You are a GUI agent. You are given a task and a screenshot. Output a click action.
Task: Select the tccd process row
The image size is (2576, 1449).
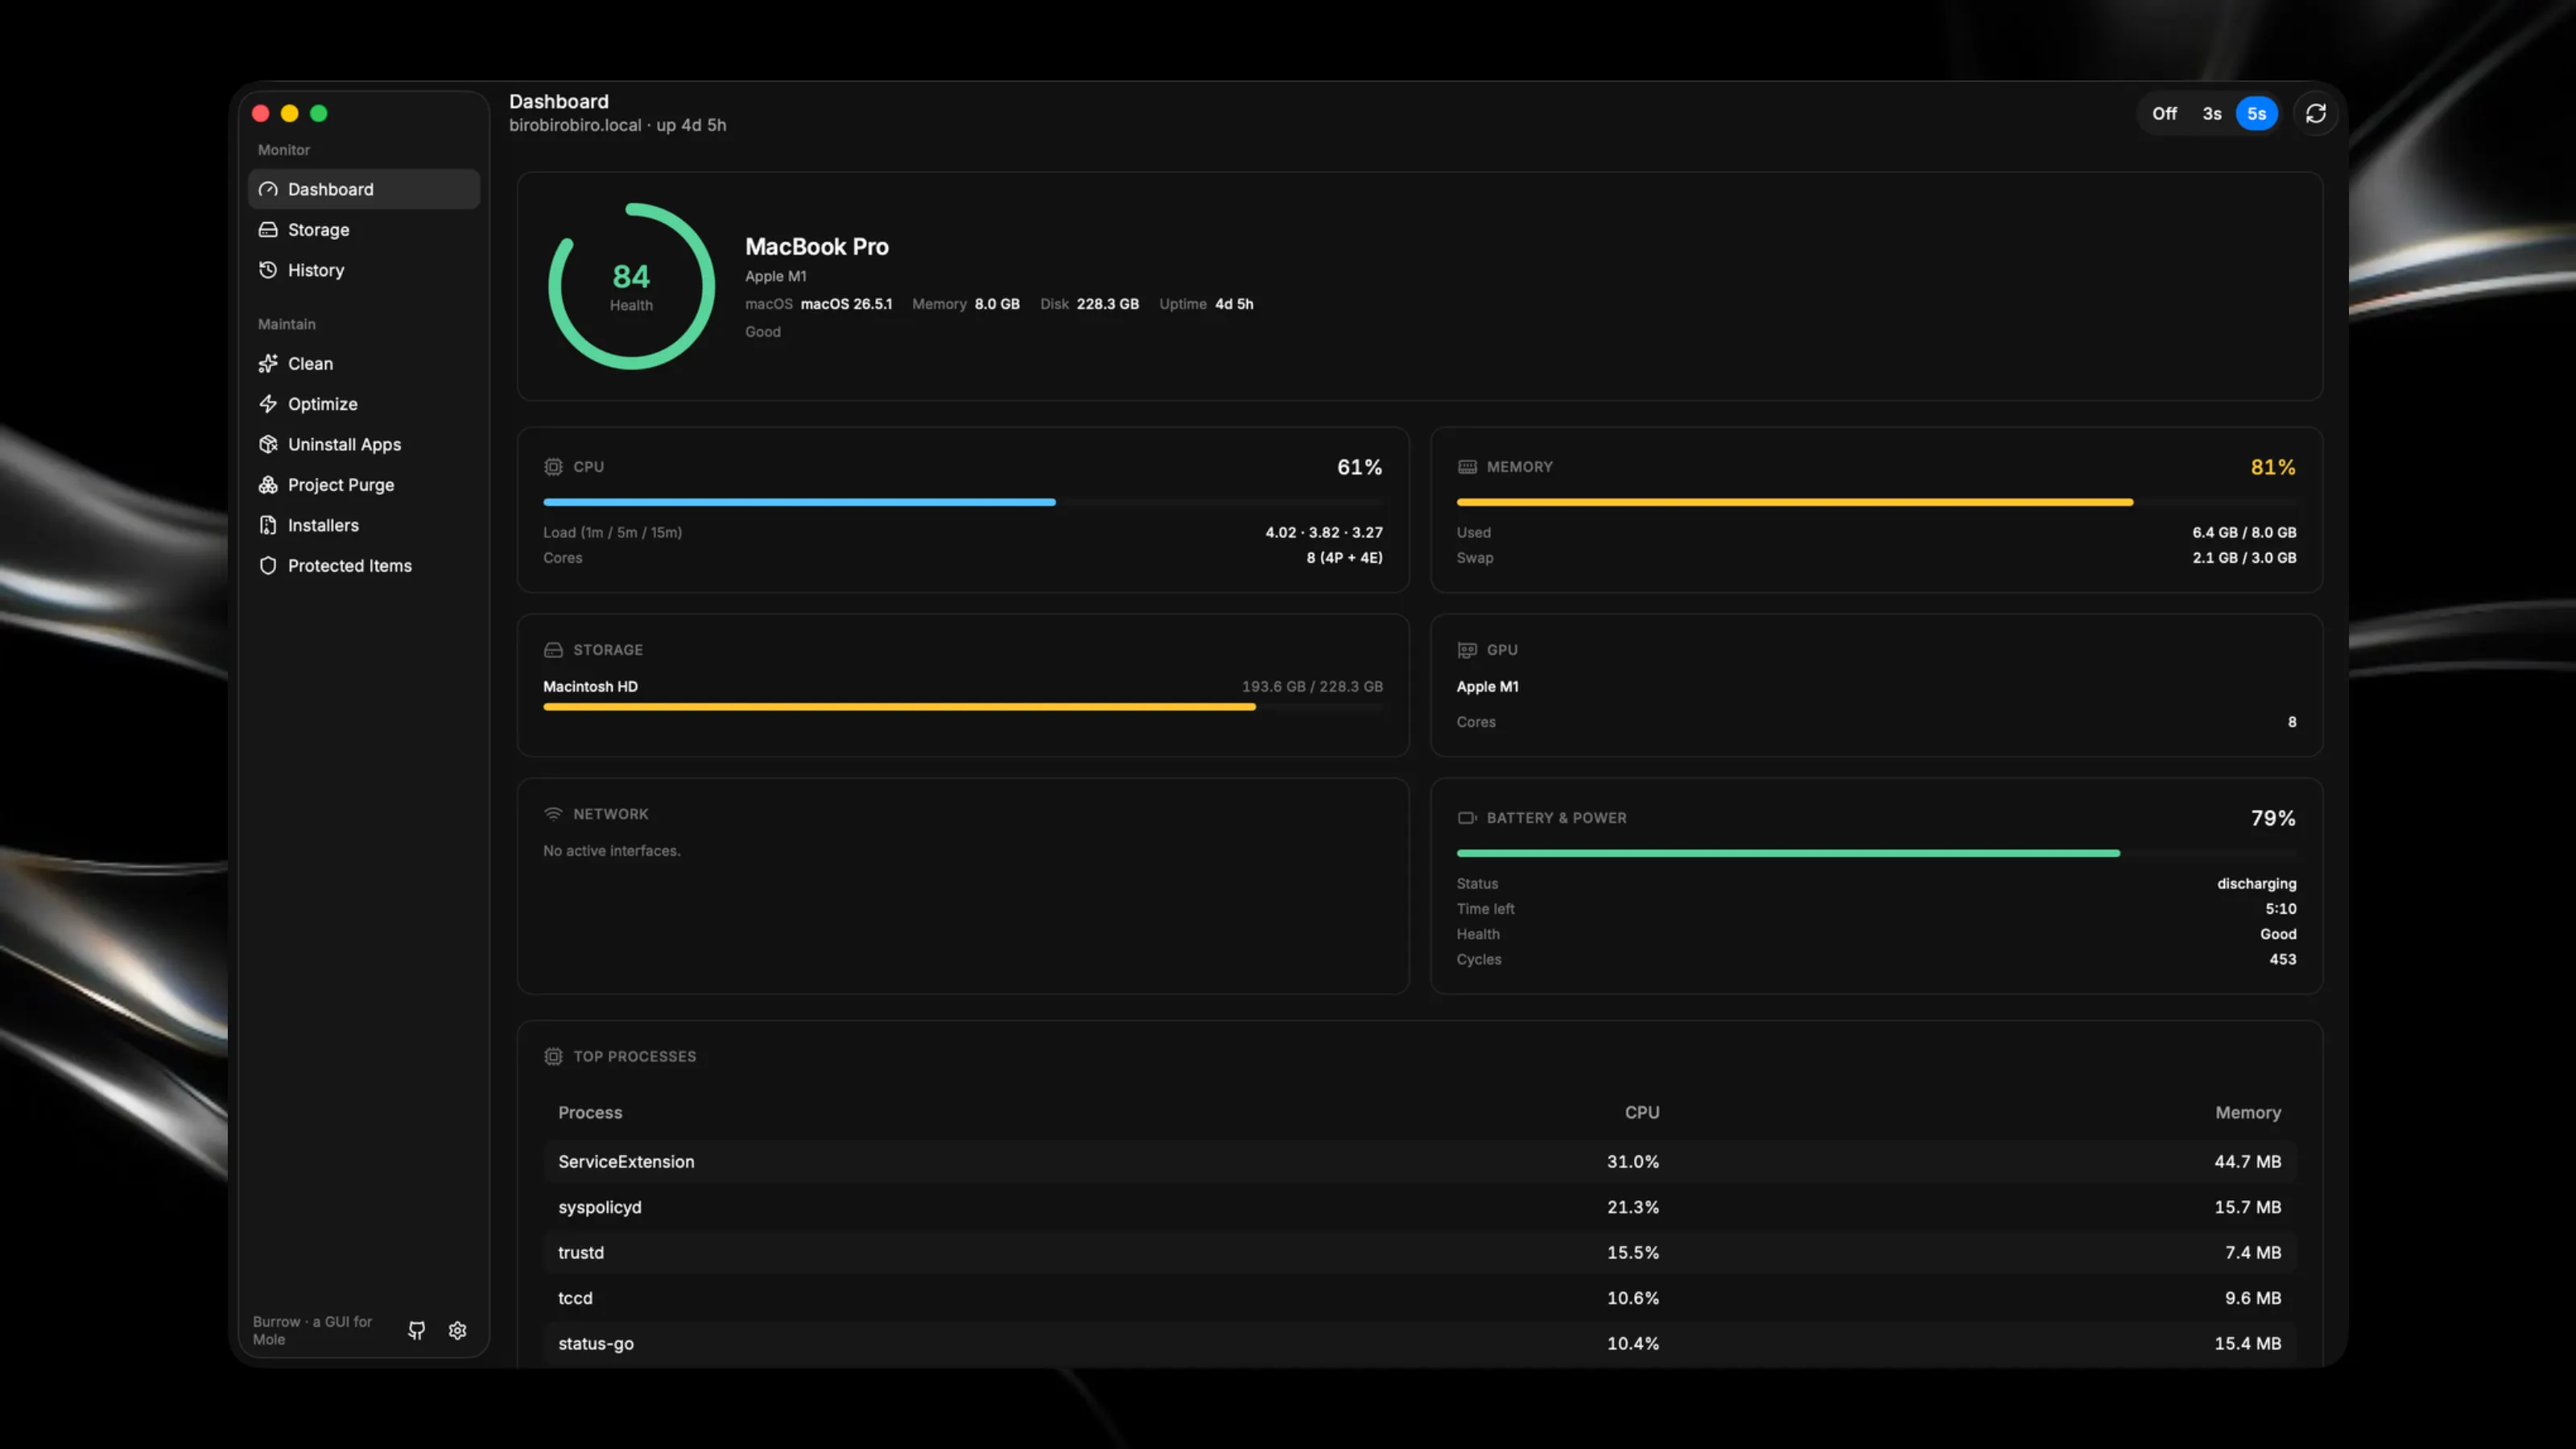click(x=1420, y=1298)
